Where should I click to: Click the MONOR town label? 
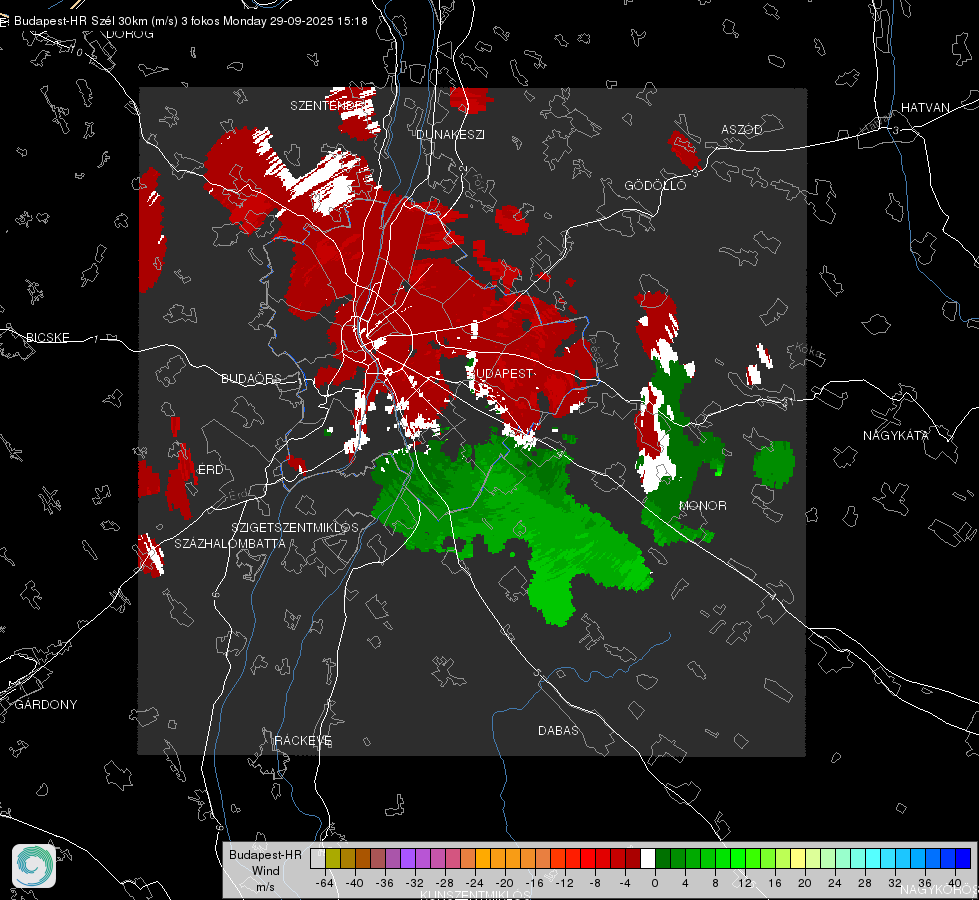click(702, 505)
